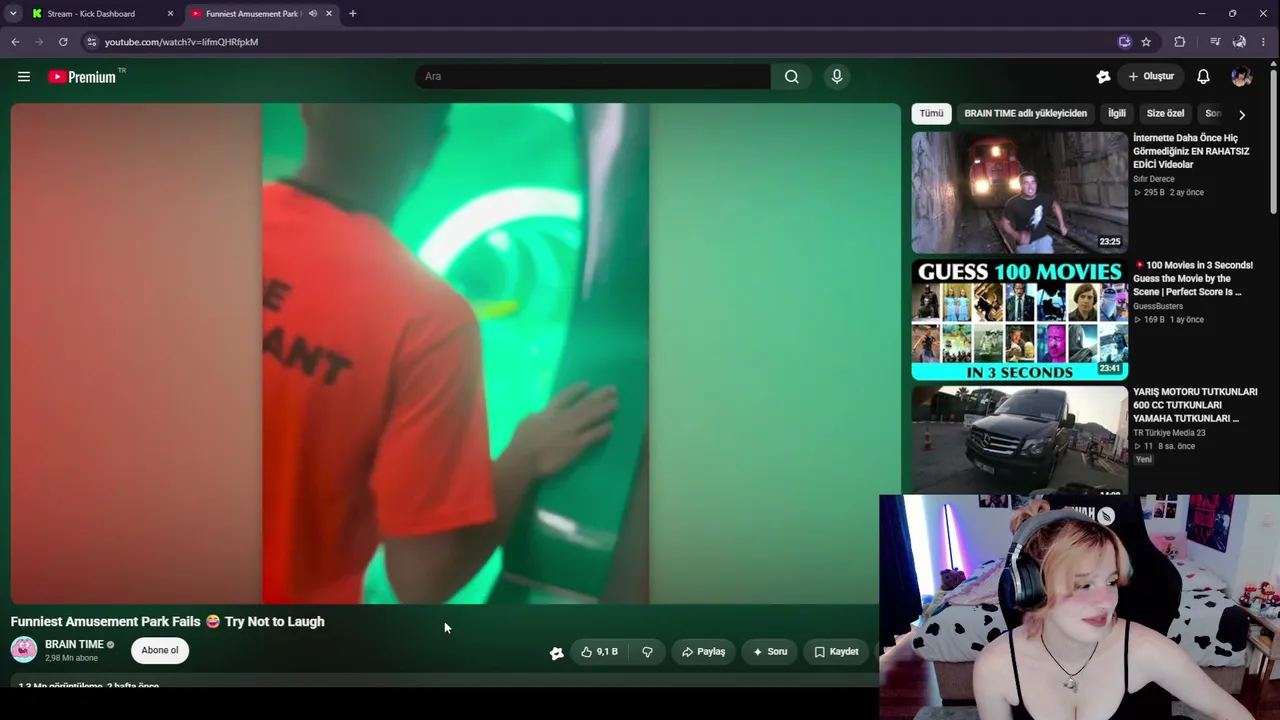Open a new browser tab

pyautogui.click(x=352, y=14)
